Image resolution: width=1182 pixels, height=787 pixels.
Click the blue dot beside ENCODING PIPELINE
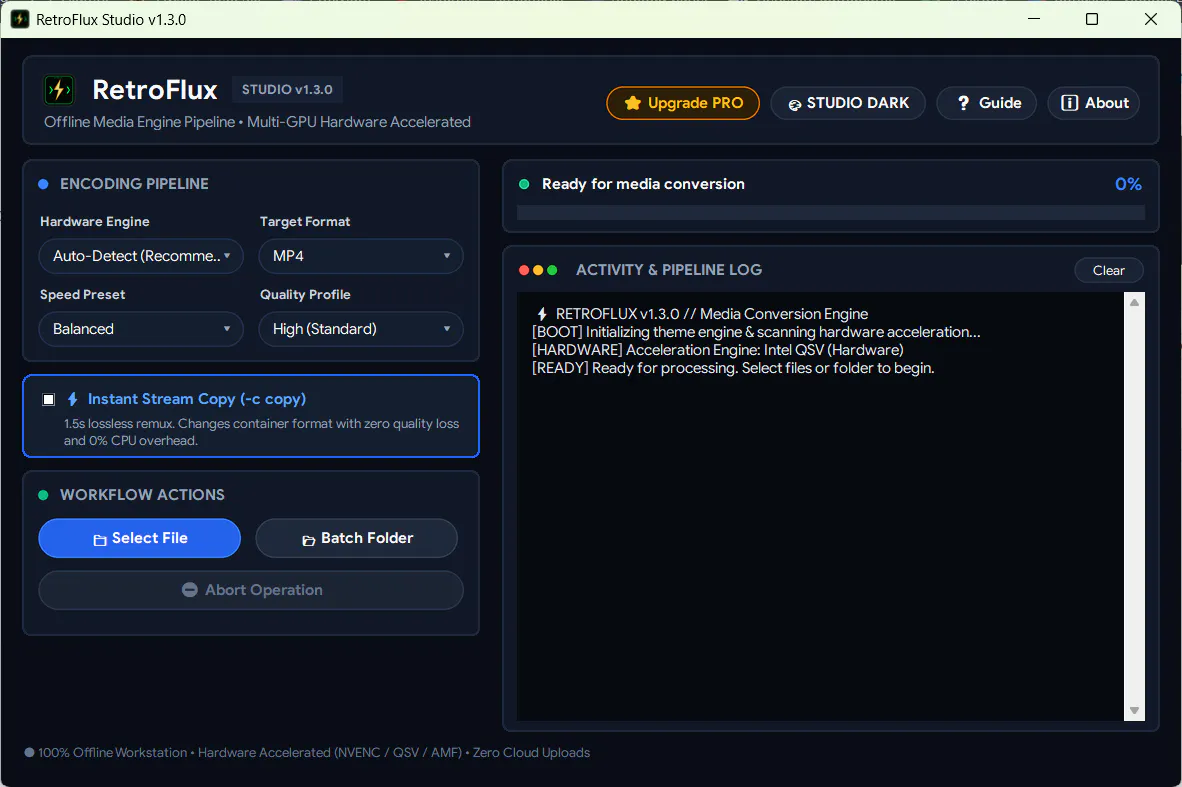[x=43, y=184]
